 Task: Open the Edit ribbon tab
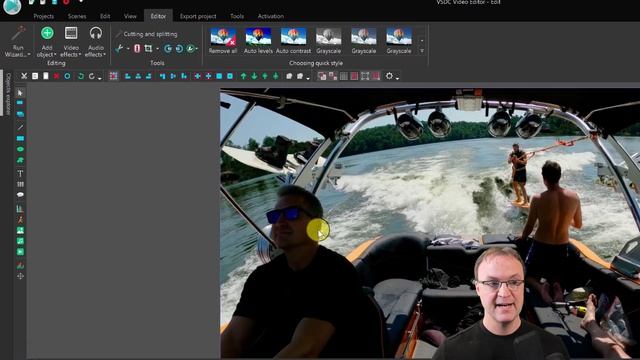tap(105, 16)
